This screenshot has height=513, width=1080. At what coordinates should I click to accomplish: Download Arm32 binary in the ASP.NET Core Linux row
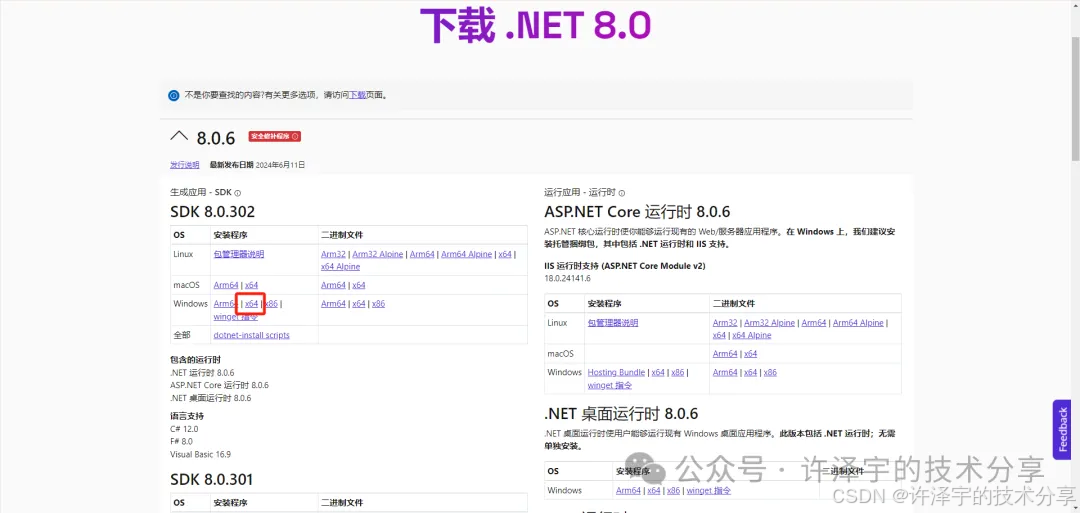(x=725, y=322)
